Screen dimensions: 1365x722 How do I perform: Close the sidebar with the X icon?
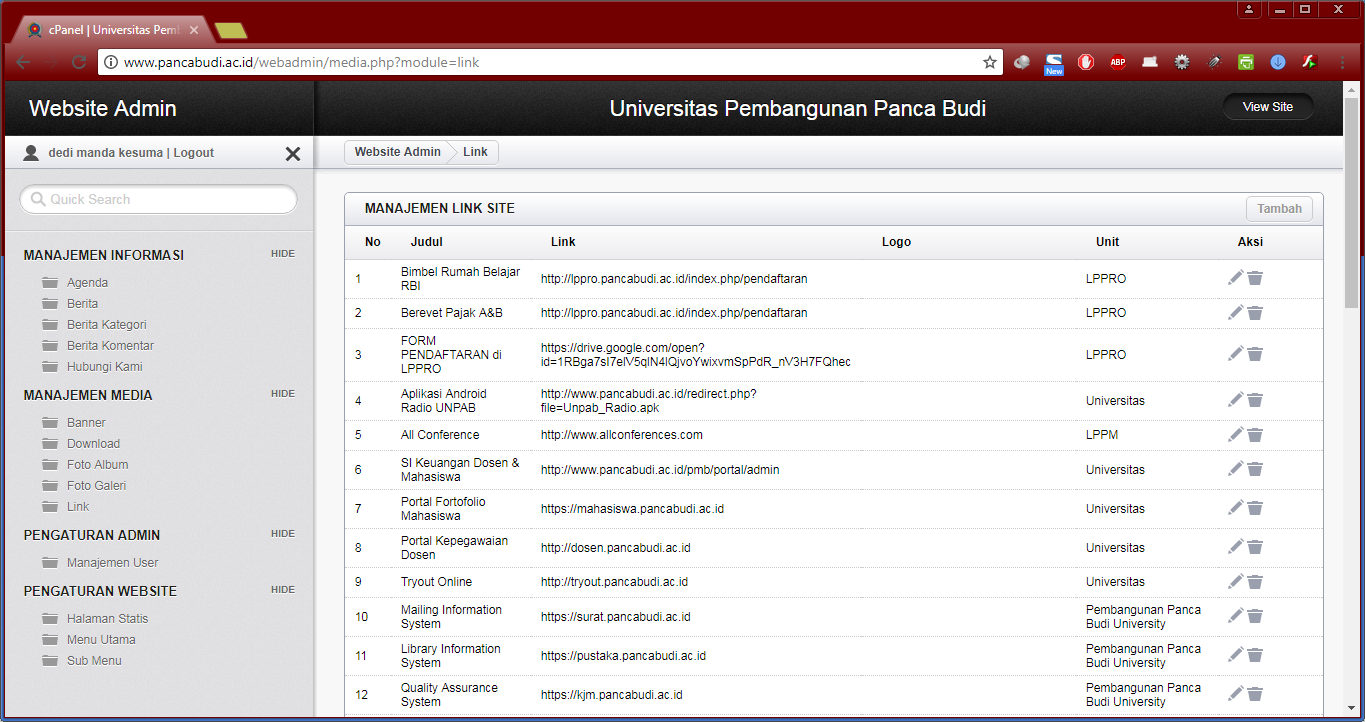coord(293,154)
